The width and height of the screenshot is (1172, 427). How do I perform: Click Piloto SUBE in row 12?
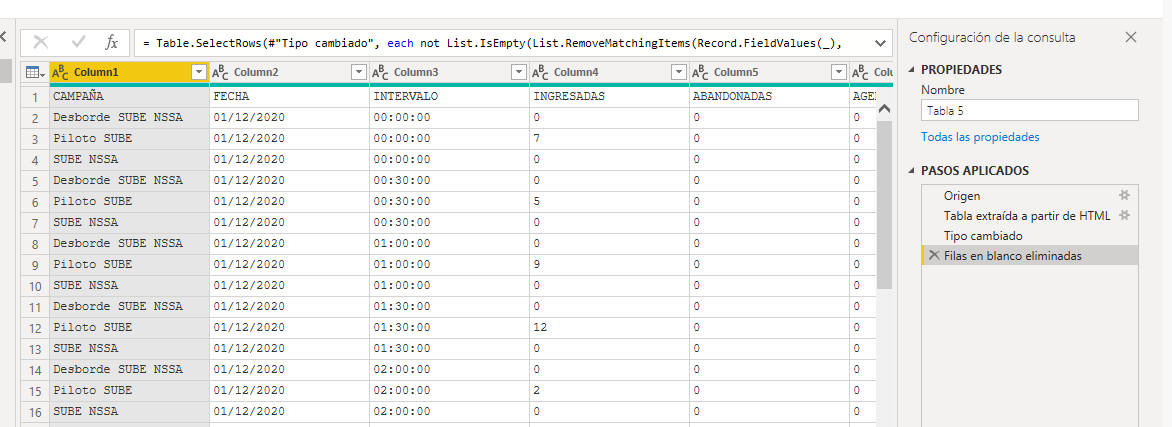tap(129, 327)
